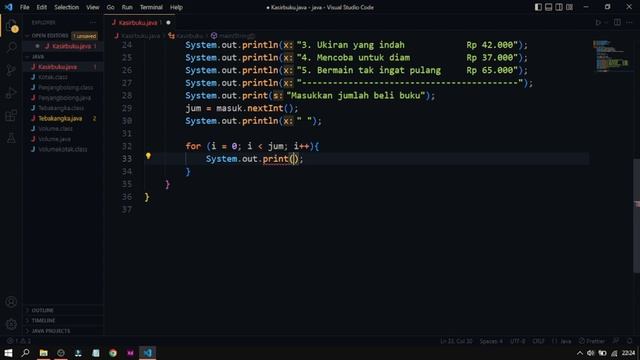Toggle the primary side bar
This screenshot has height=360, width=640.
pyautogui.click(x=538, y=7)
